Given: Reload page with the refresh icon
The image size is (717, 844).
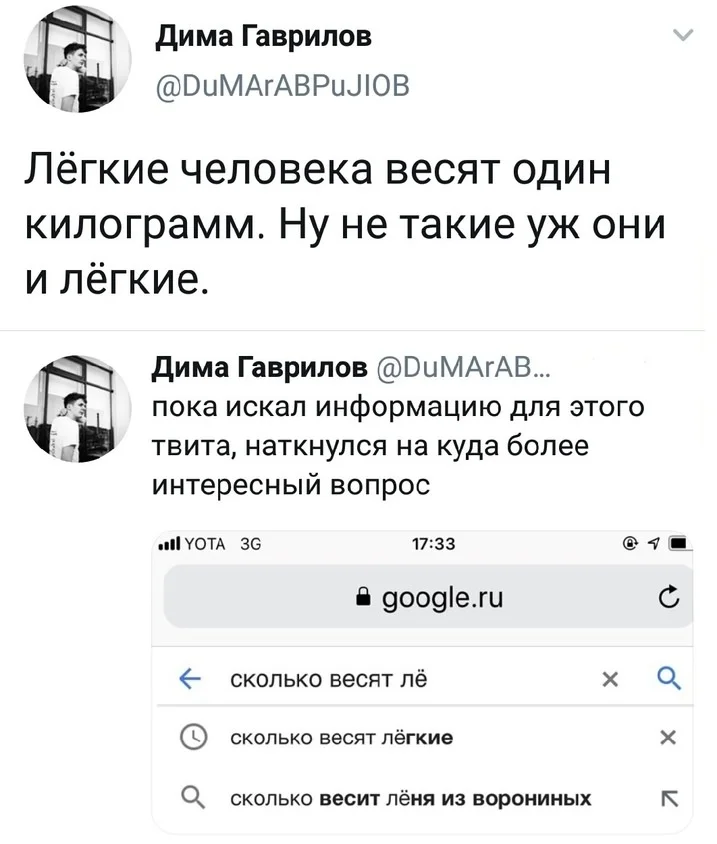Looking at the screenshot, I should click(669, 596).
